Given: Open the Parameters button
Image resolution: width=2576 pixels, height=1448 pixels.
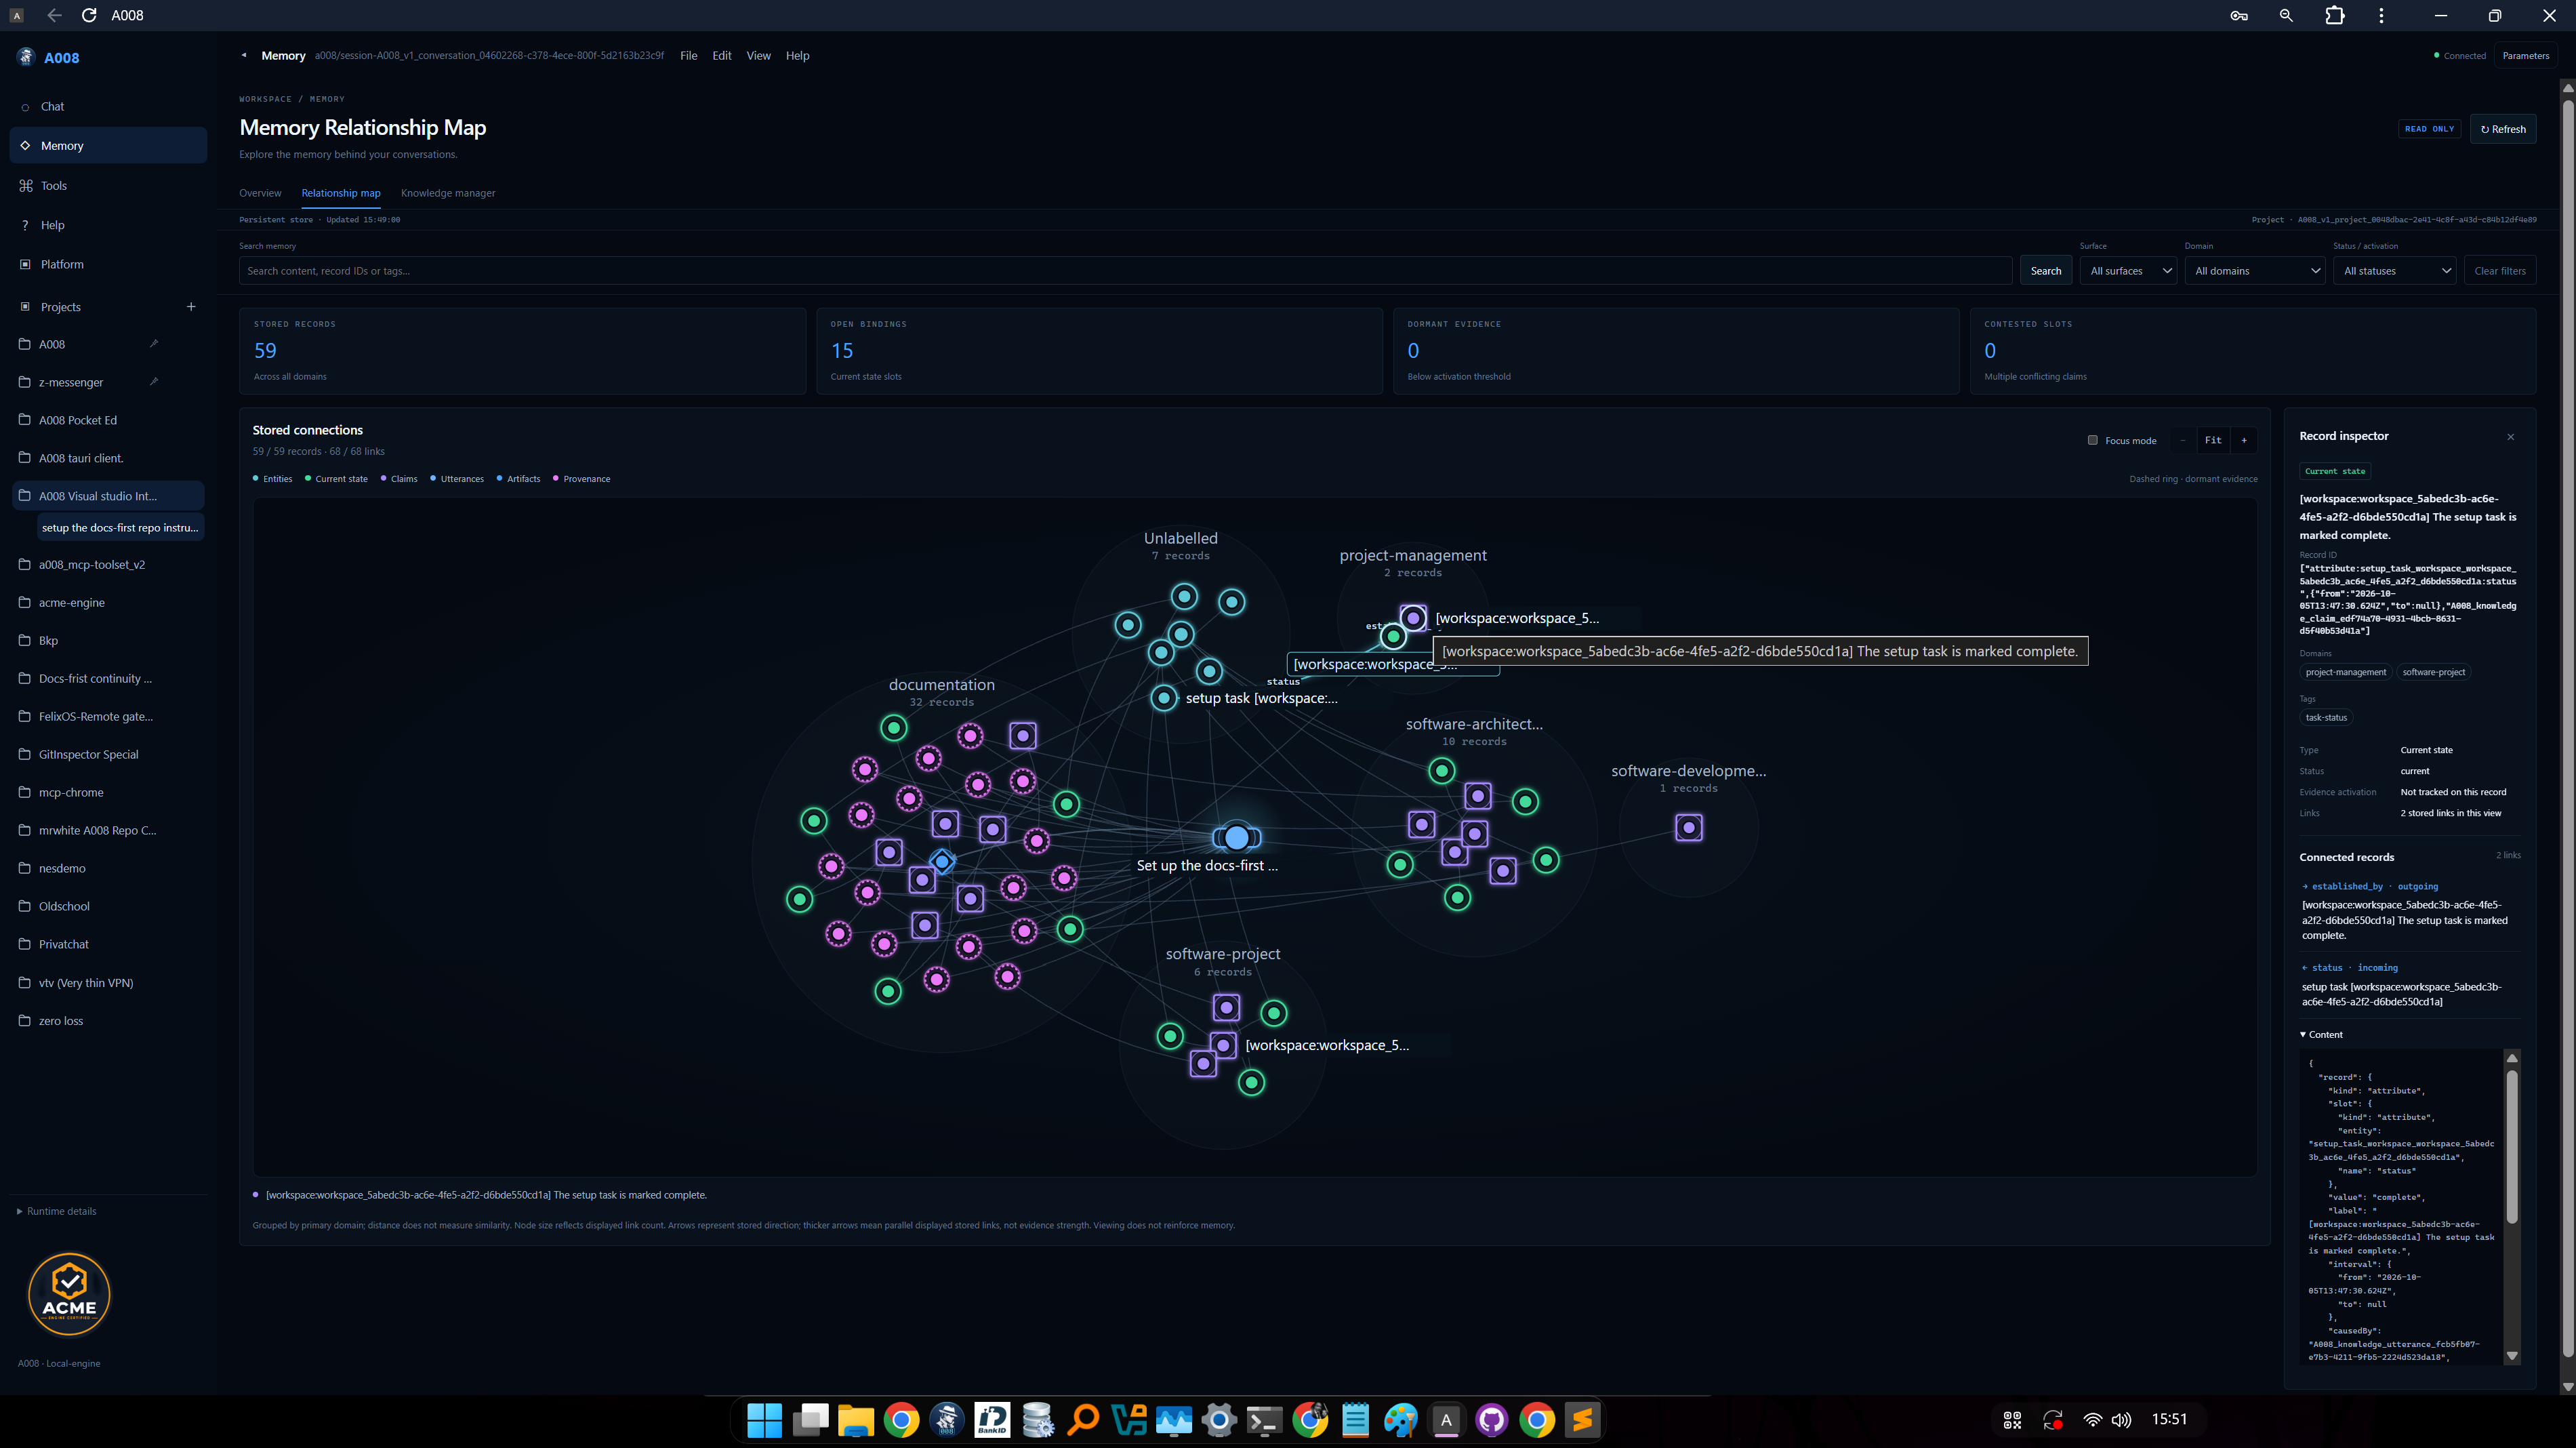Looking at the screenshot, I should coord(2525,56).
